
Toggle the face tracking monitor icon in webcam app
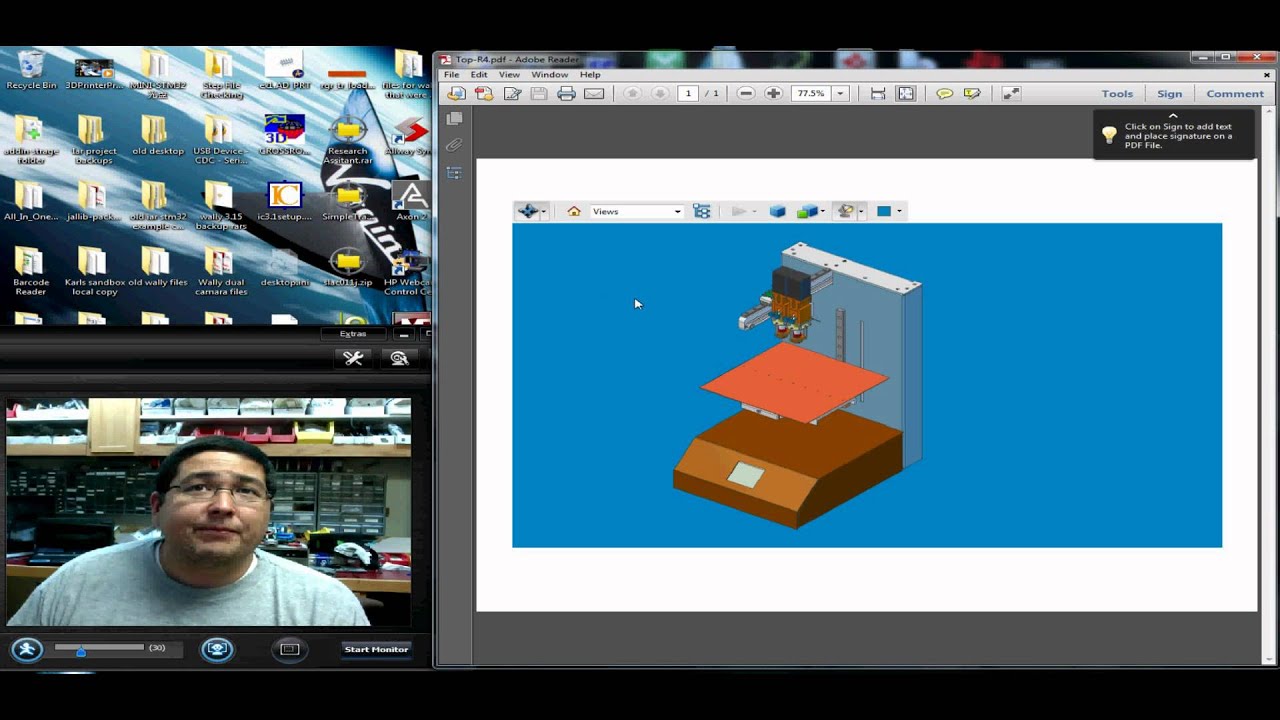pyautogui.click(x=217, y=649)
